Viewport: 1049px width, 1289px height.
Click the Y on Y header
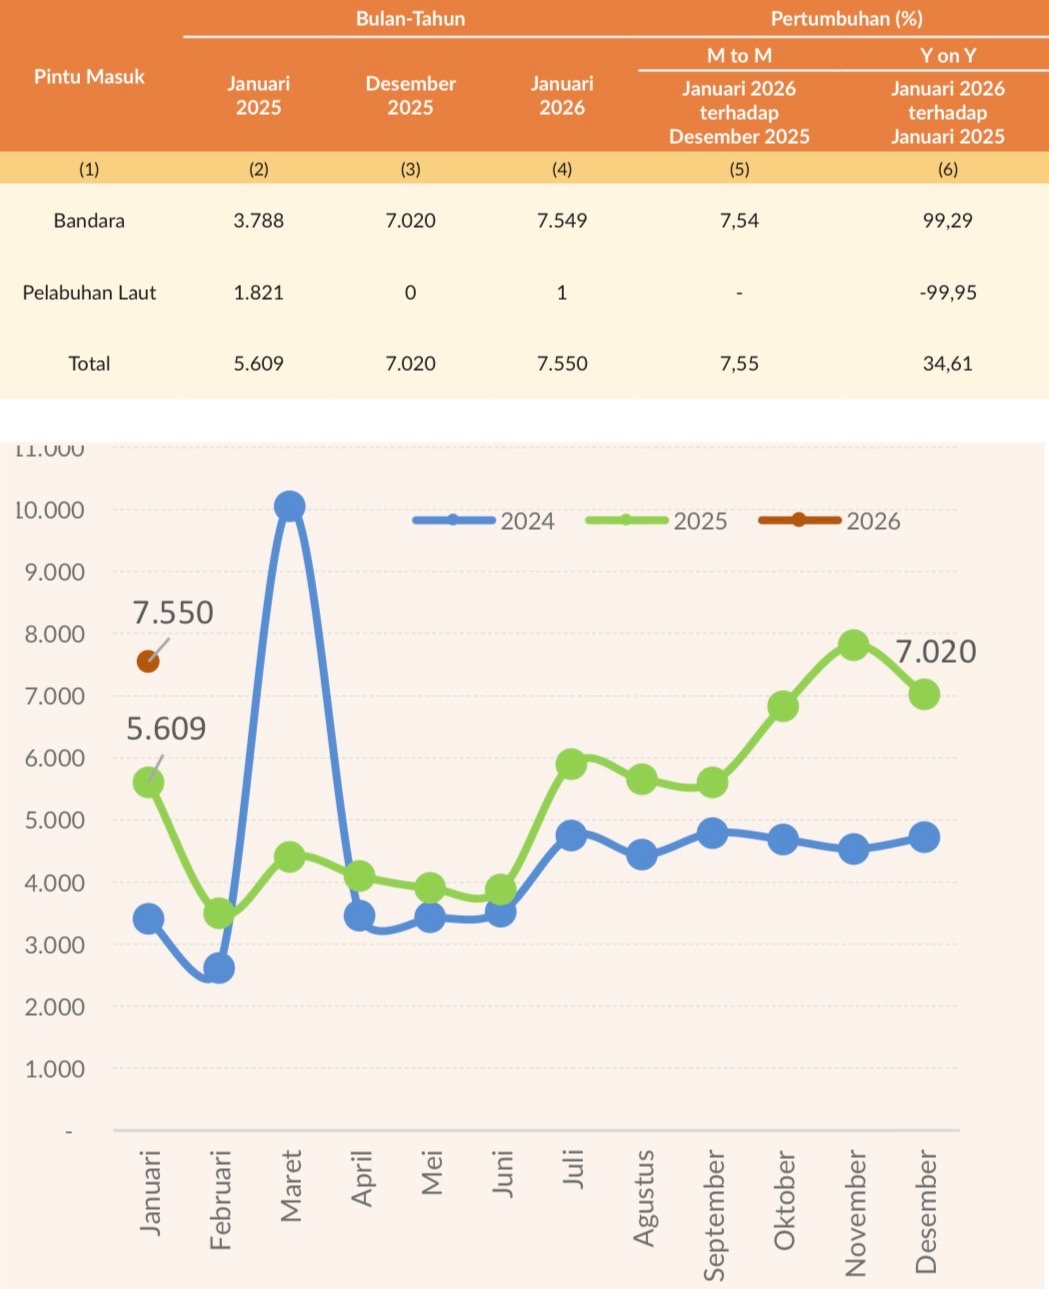click(947, 56)
